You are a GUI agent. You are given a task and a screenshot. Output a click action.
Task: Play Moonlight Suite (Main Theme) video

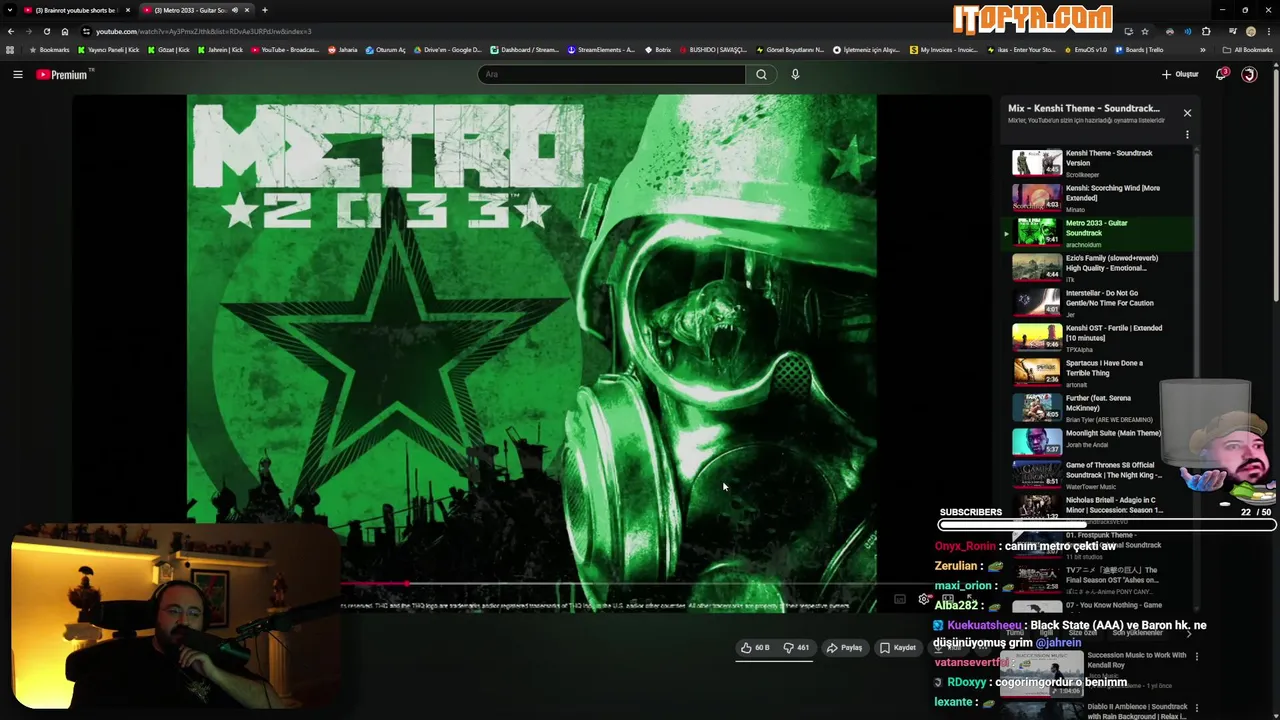pos(1098,440)
